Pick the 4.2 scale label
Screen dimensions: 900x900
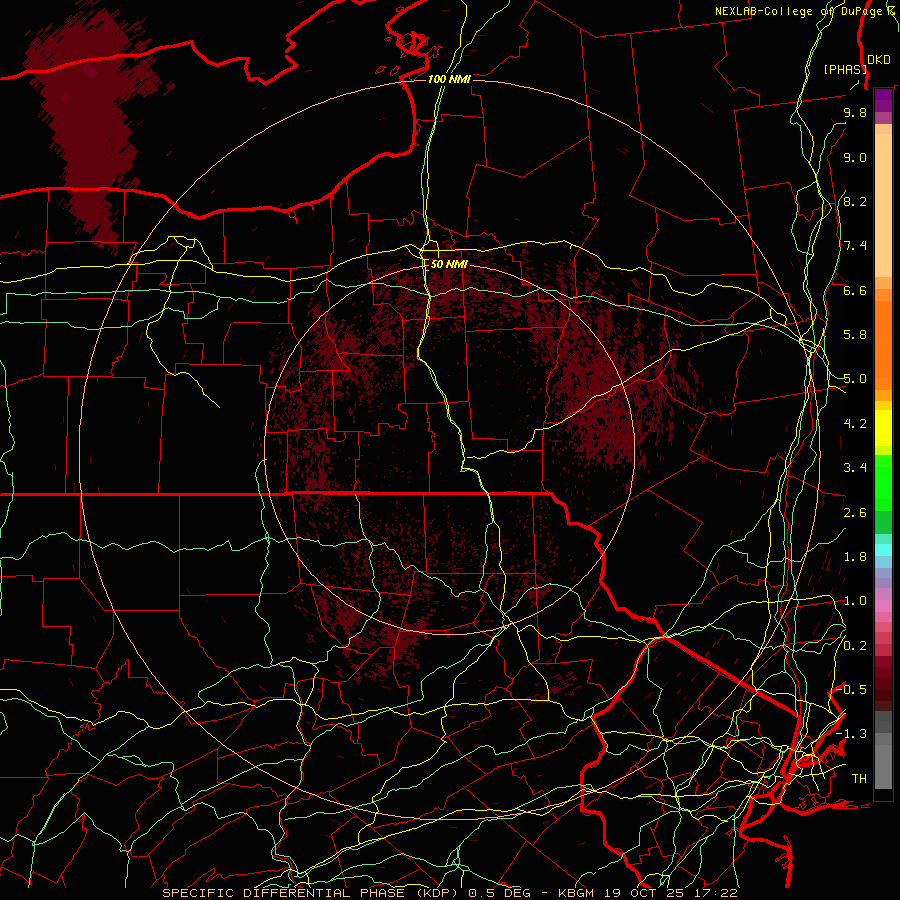855,424
